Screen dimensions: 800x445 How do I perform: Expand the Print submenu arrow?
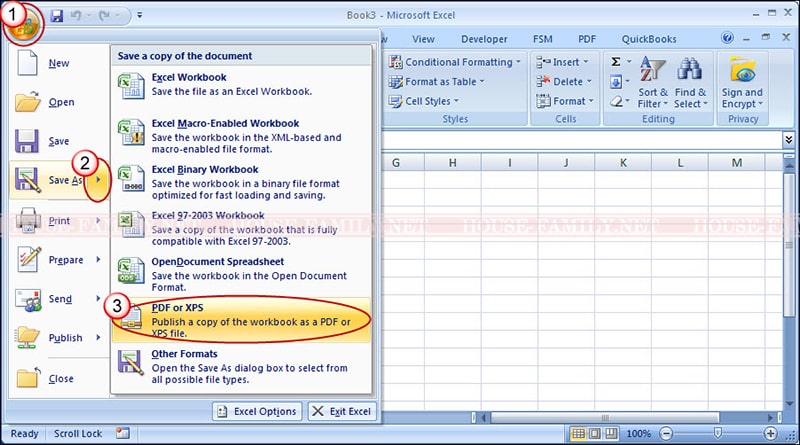pyautogui.click(x=98, y=220)
